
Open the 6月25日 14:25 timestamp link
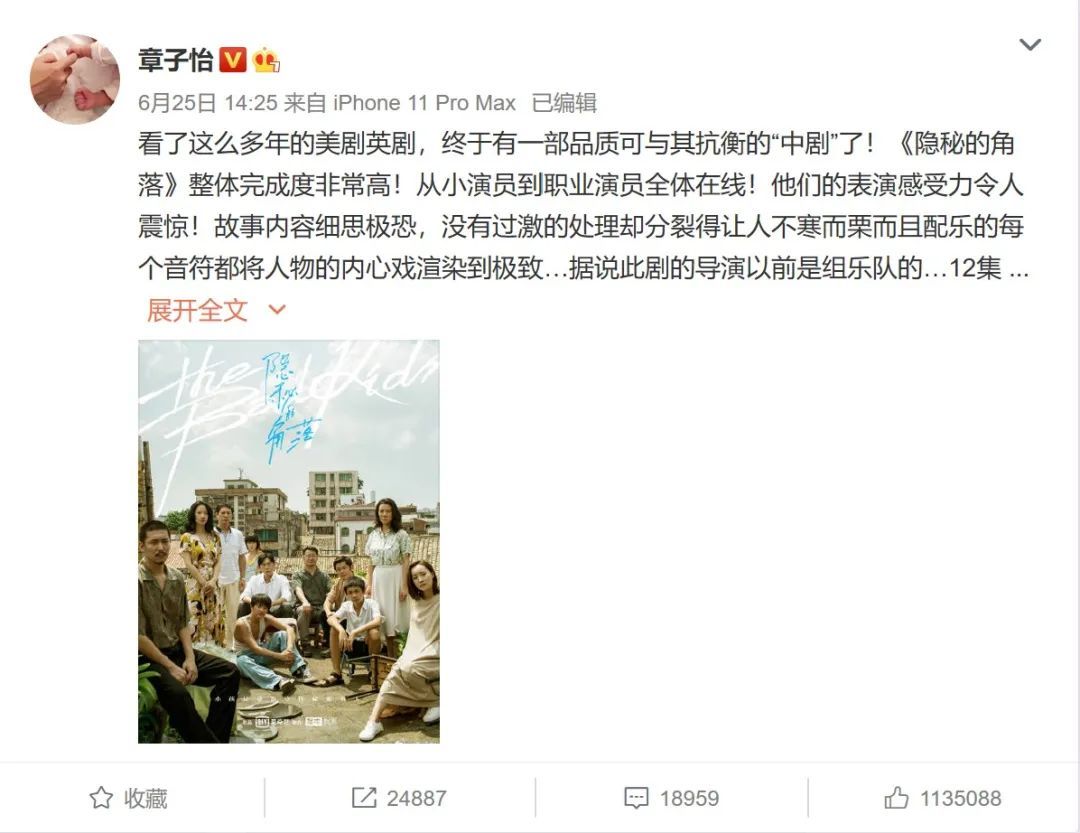tap(207, 103)
